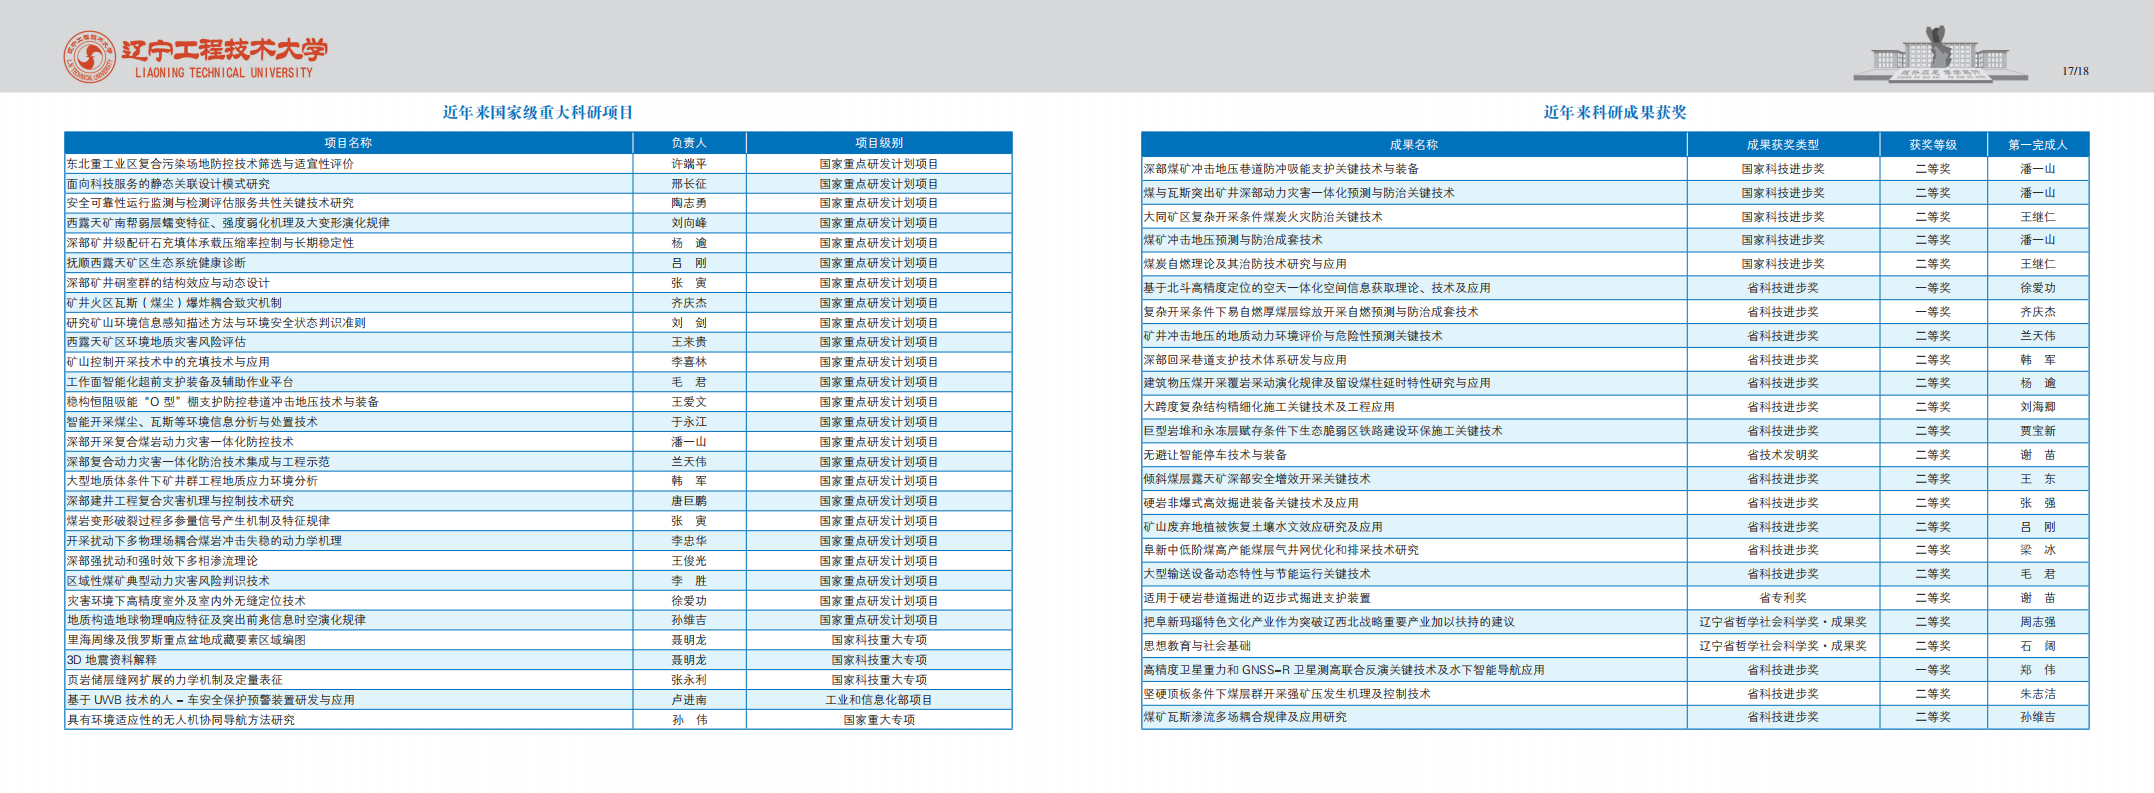Click the name 朱志洁

2038,694
